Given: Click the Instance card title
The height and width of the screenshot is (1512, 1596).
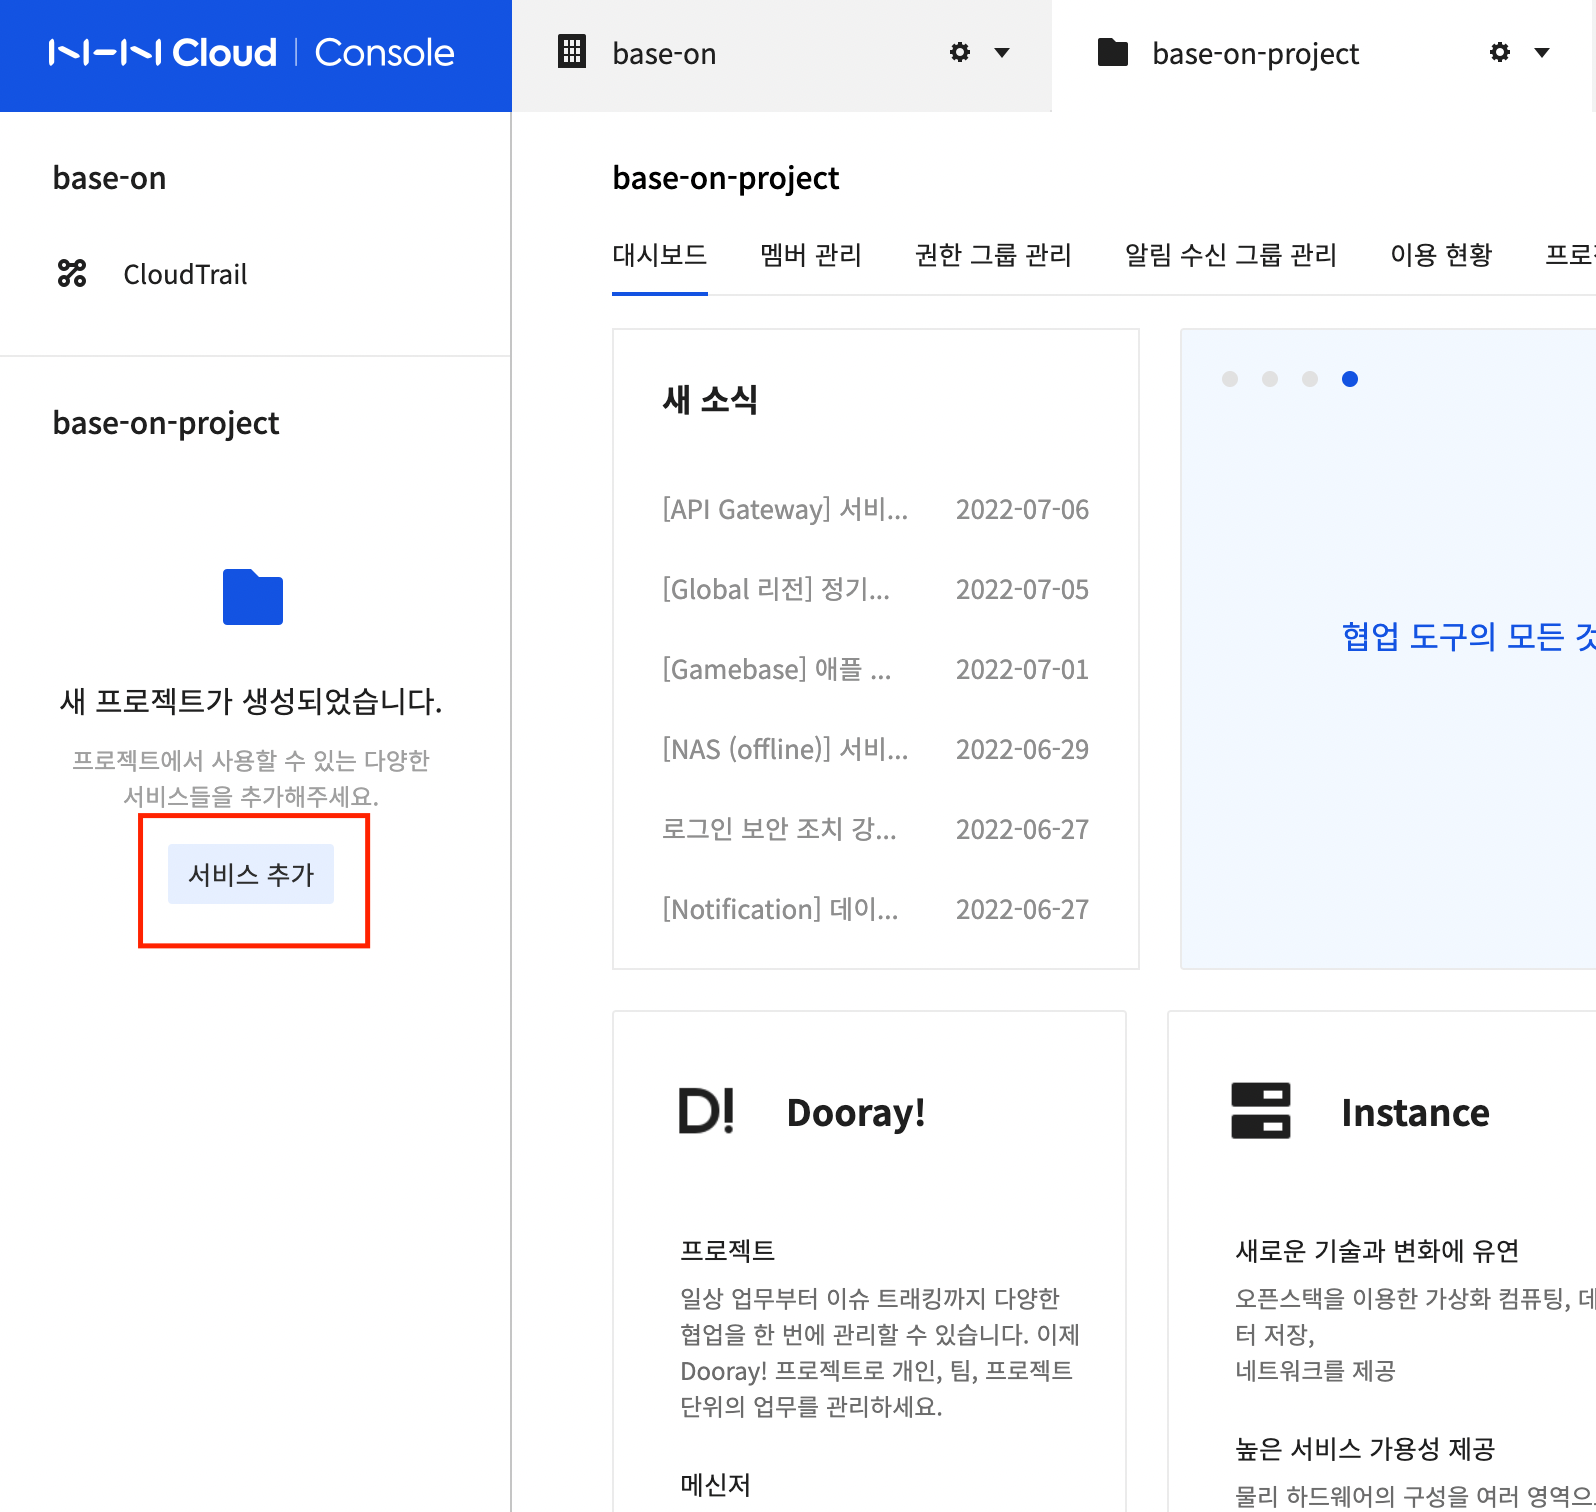Looking at the screenshot, I should (x=1416, y=1113).
